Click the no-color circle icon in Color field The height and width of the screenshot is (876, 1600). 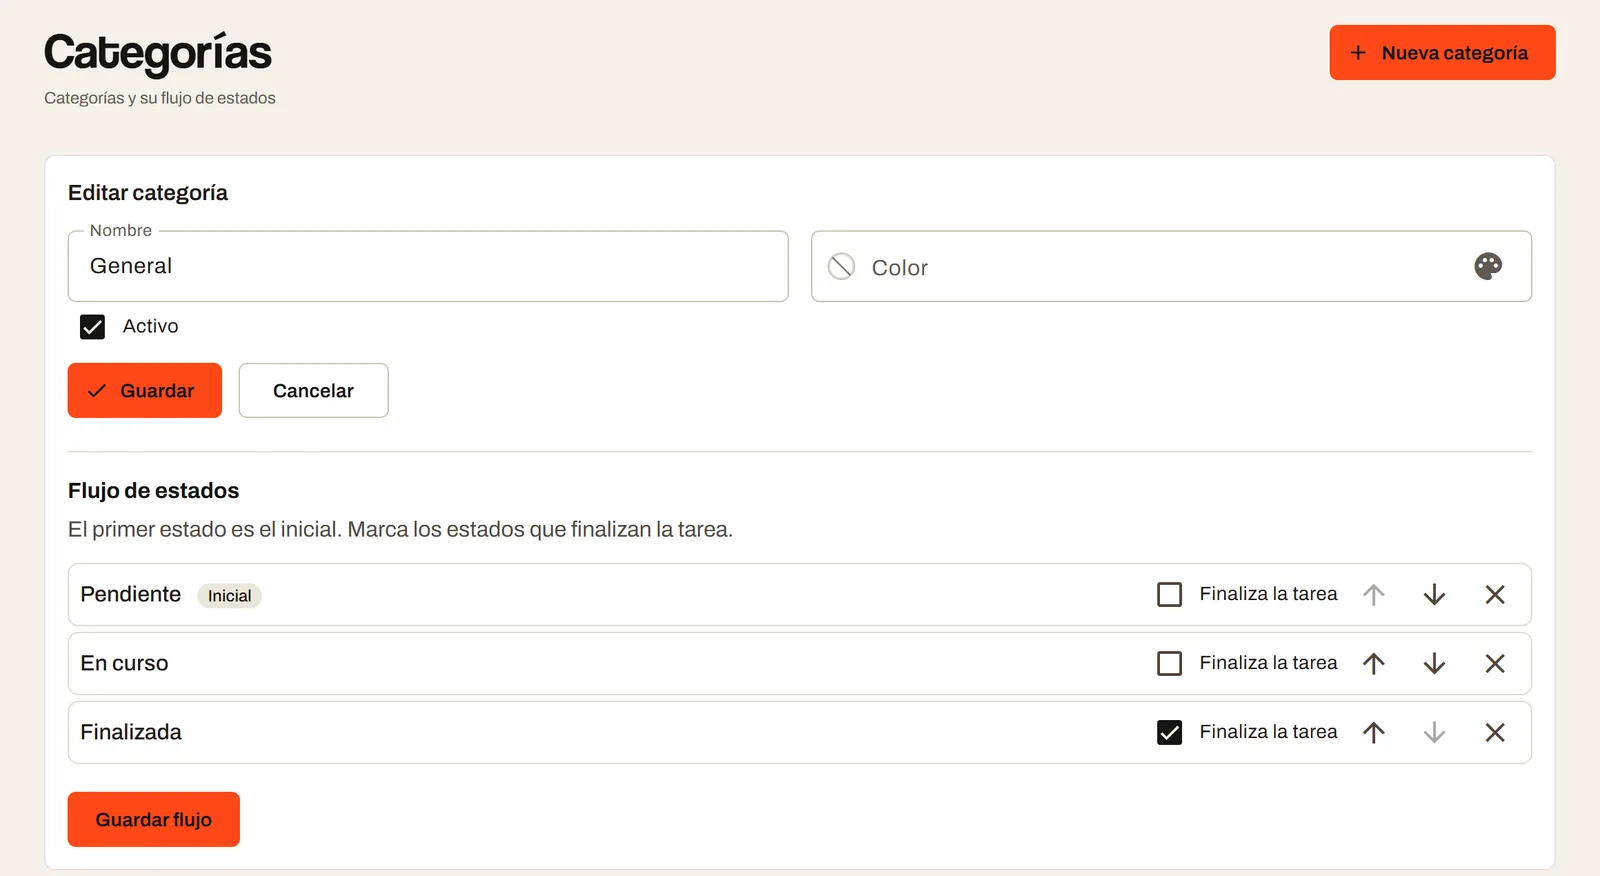[842, 266]
